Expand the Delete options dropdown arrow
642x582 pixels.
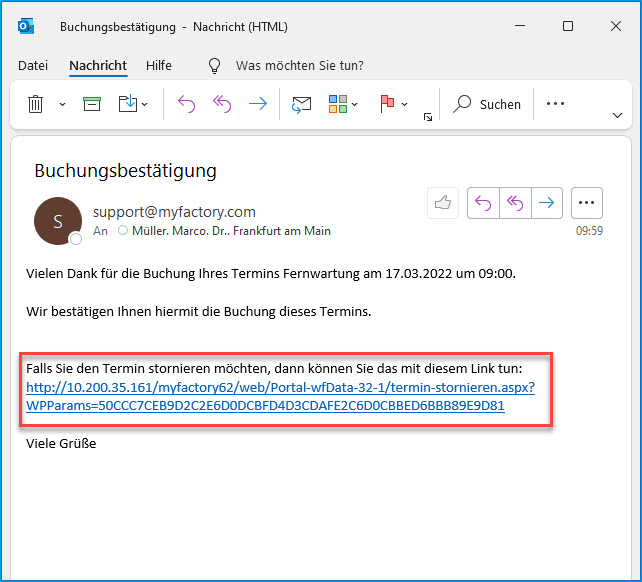point(62,104)
